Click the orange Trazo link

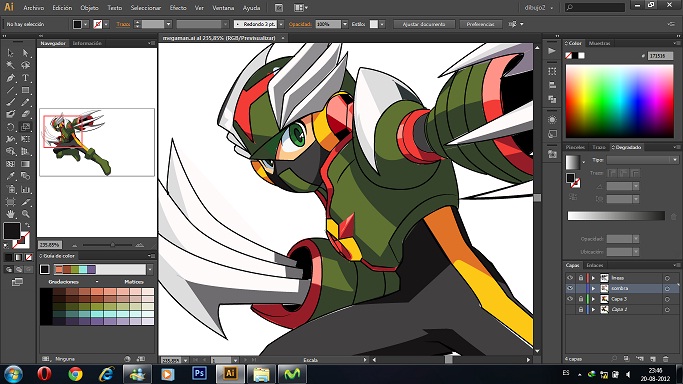pos(123,24)
